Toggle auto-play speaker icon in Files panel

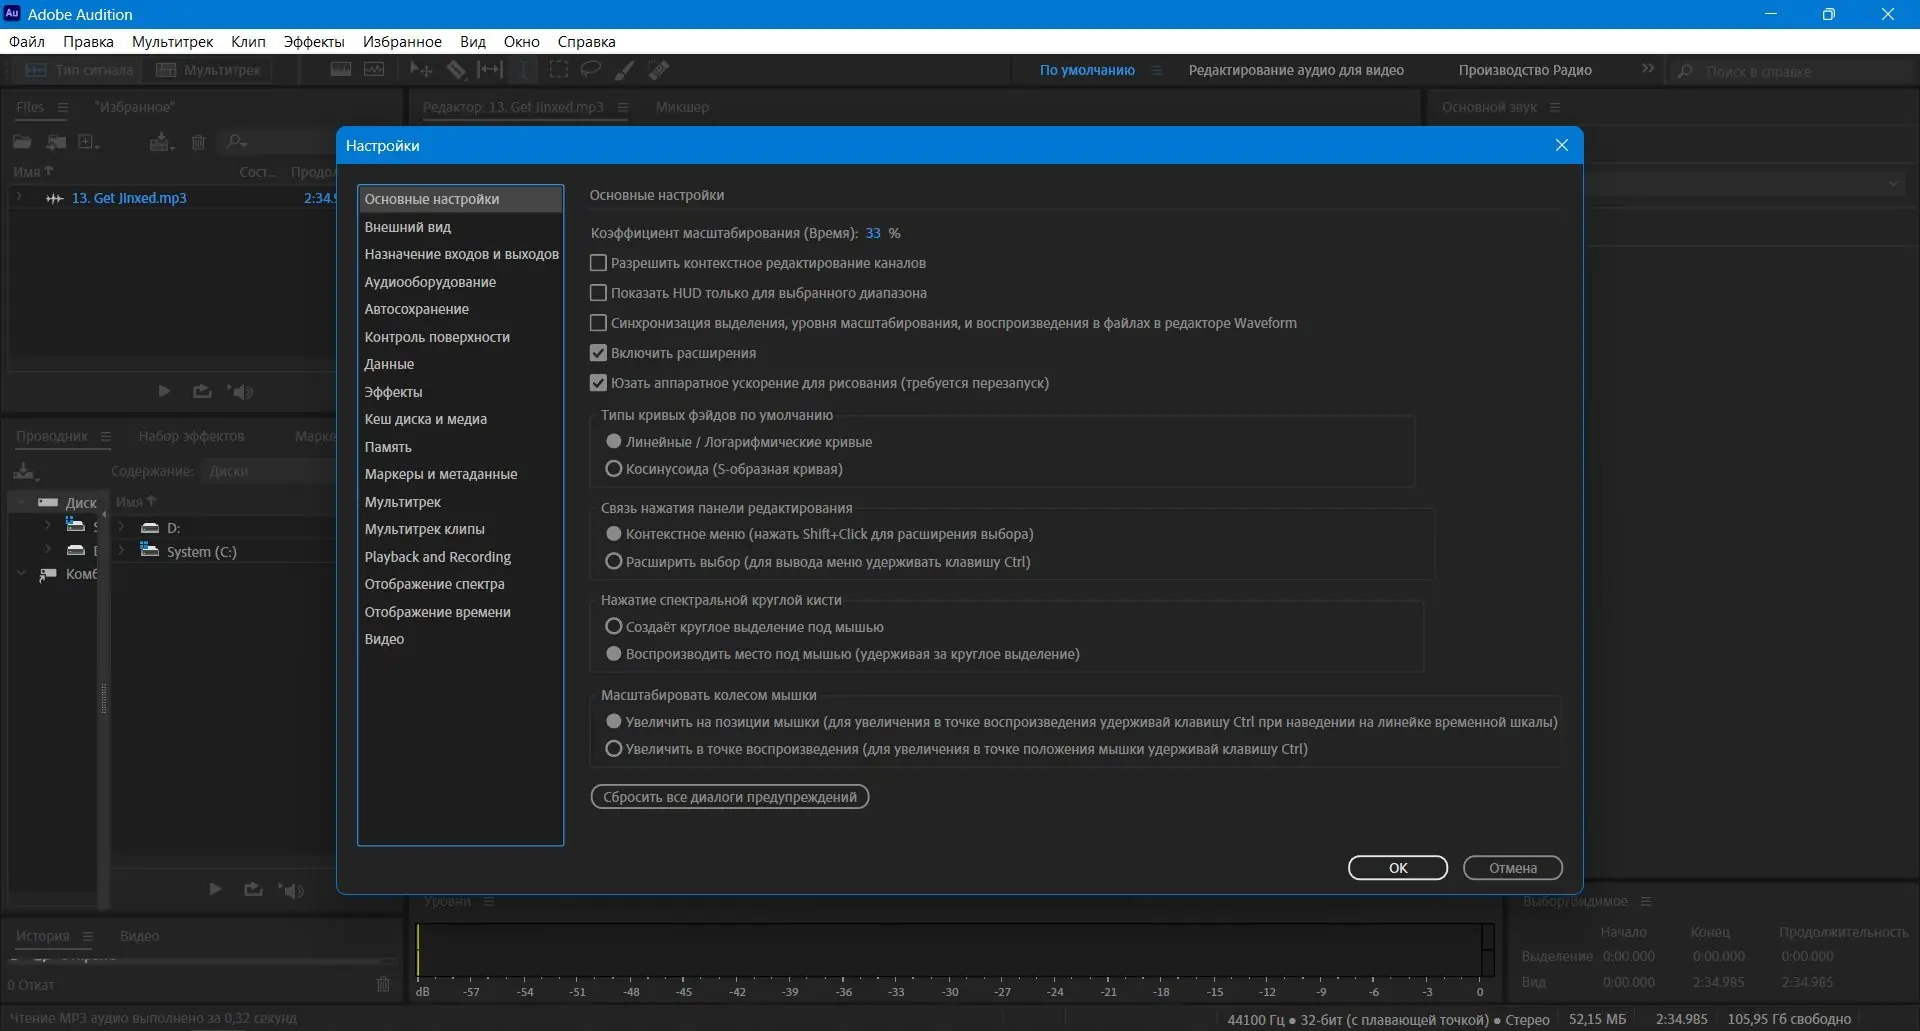(241, 391)
